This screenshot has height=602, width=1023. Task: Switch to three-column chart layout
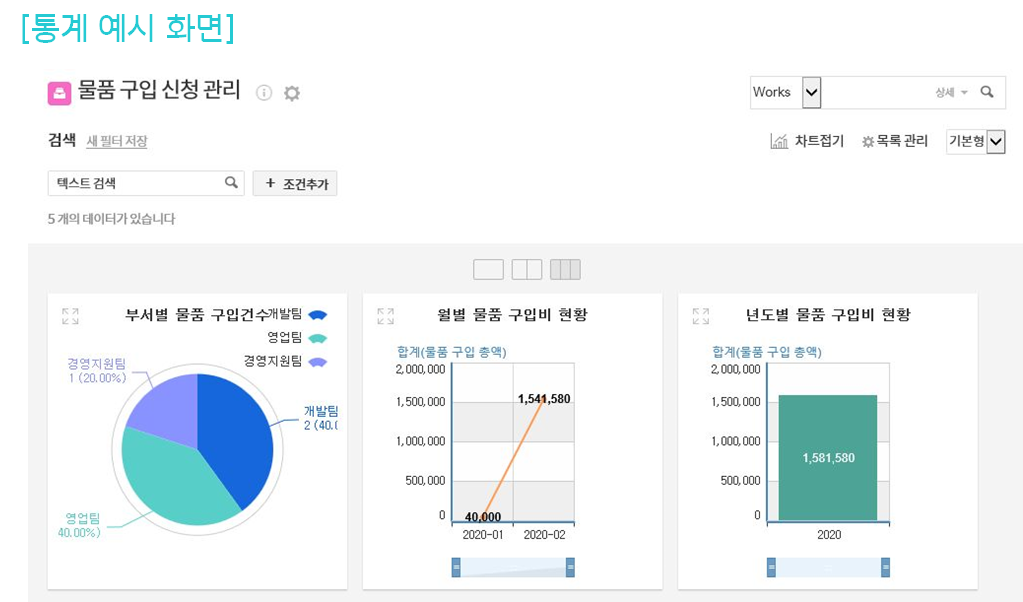pos(565,269)
